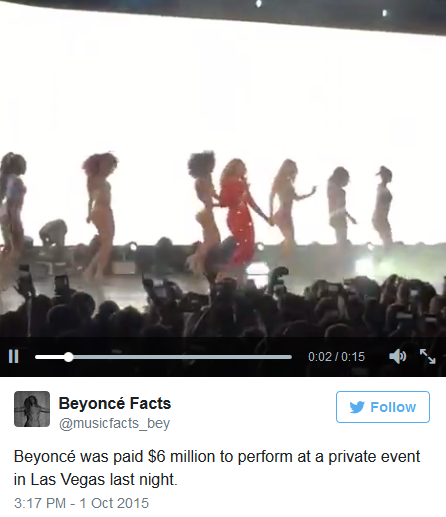Click the dancer on far right of video

(x=383, y=207)
